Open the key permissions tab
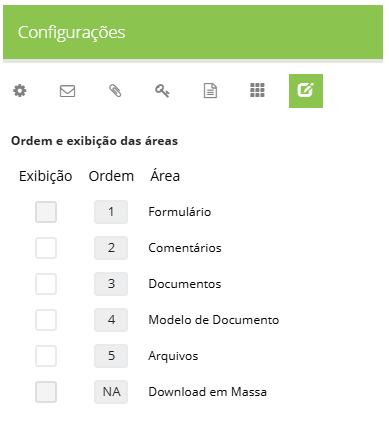389x442 pixels. click(162, 91)
